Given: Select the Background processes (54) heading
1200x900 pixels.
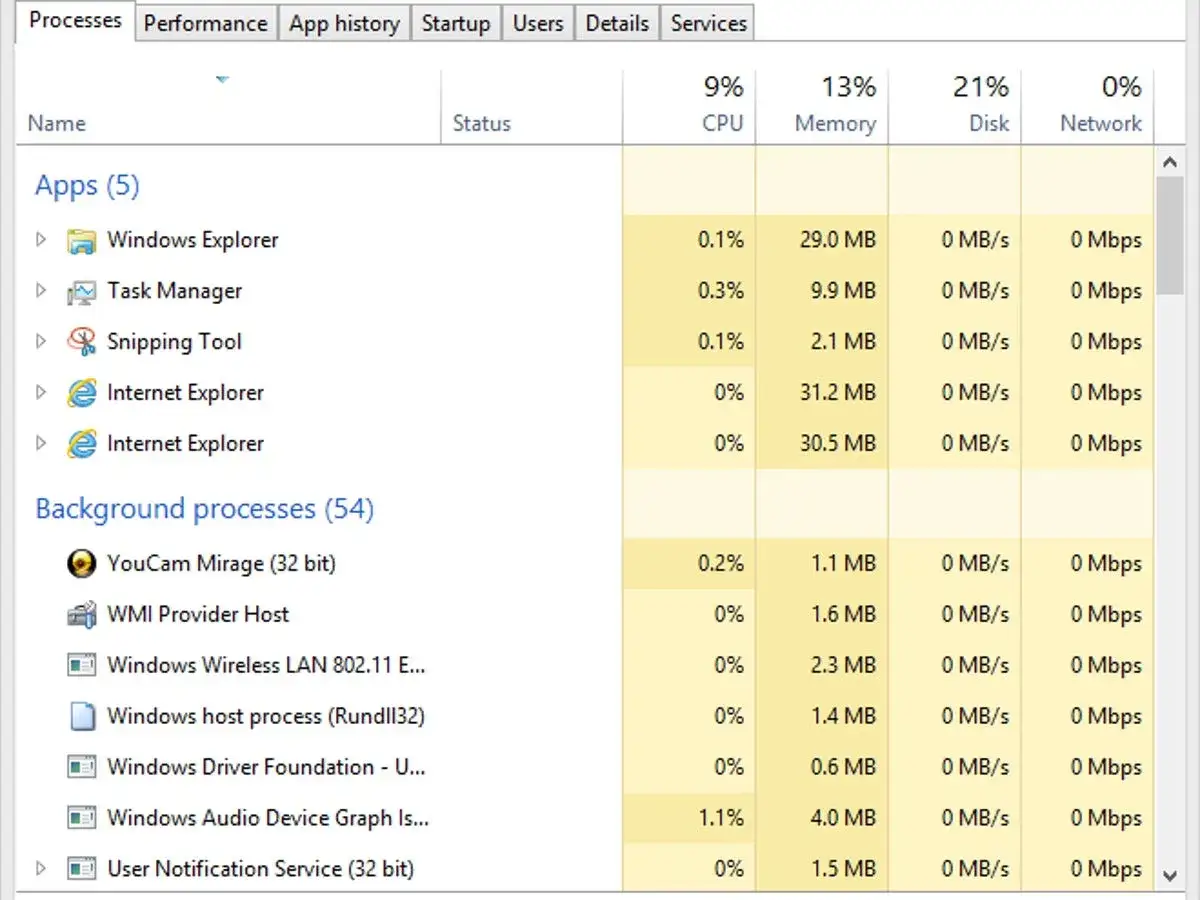Looking at the screenshot, I should (204, 509).
